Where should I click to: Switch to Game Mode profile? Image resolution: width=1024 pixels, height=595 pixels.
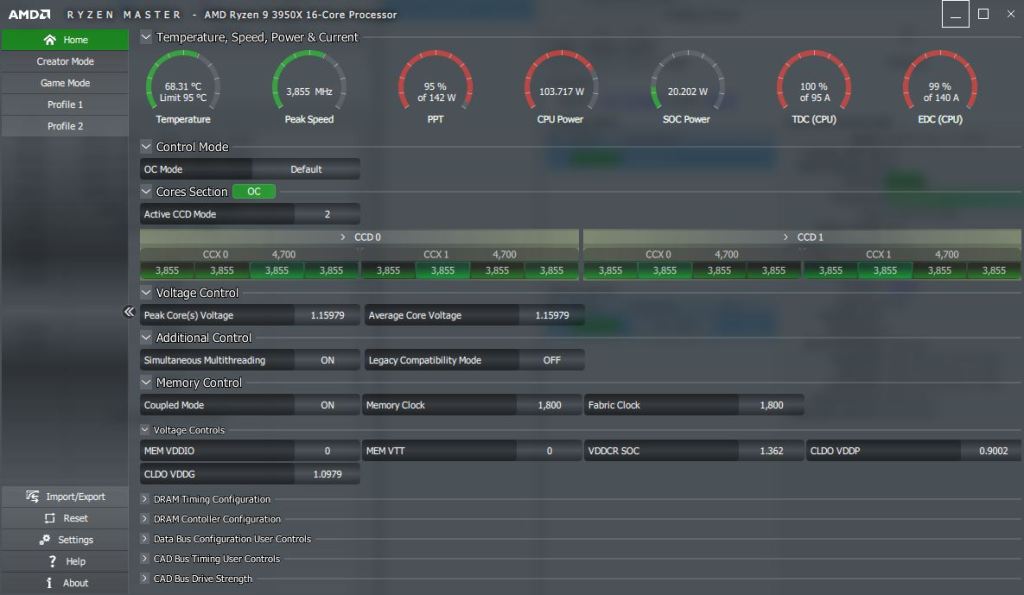(65, 83)
